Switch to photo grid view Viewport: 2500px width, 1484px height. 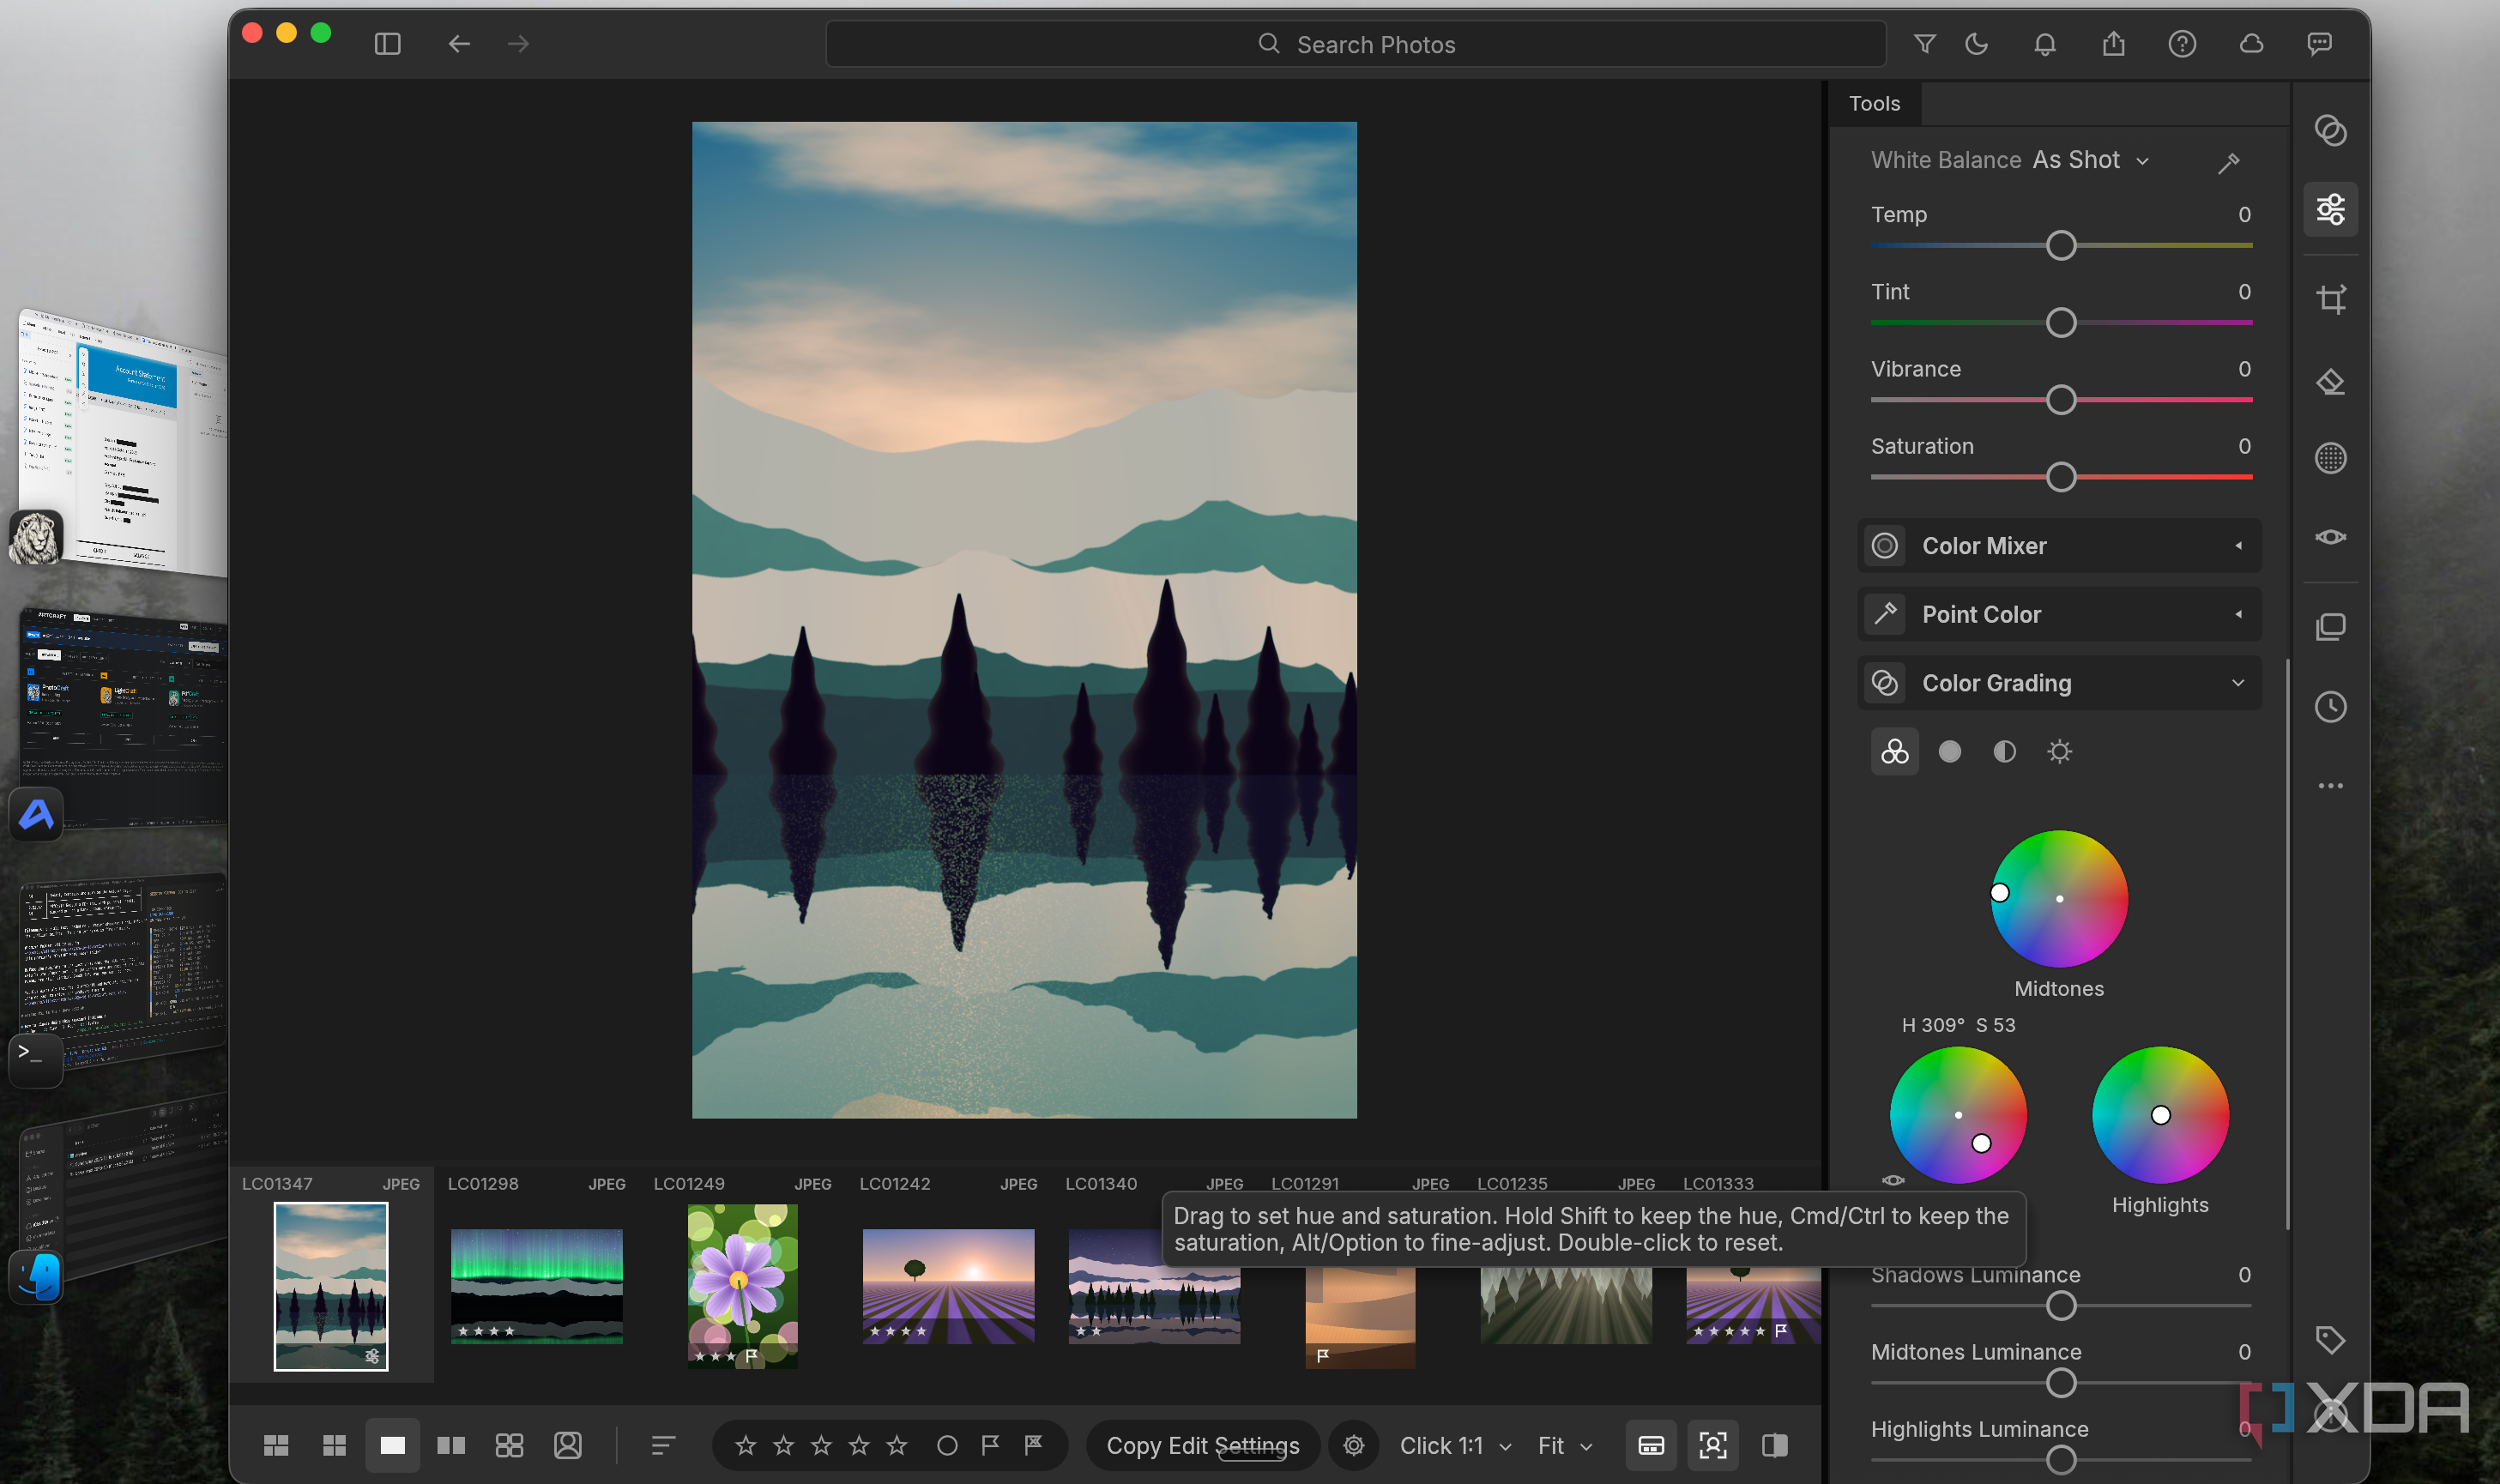(276, 1445)
